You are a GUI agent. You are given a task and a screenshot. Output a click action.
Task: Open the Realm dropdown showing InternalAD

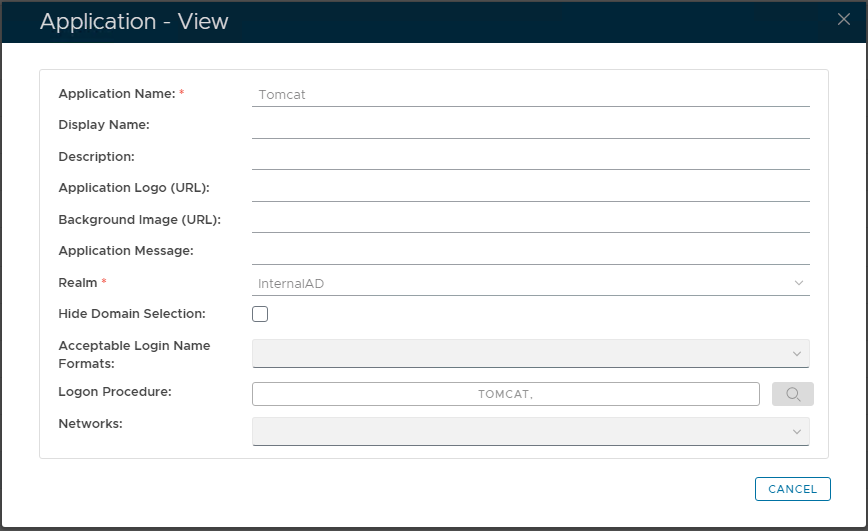[x=530, y=283]
